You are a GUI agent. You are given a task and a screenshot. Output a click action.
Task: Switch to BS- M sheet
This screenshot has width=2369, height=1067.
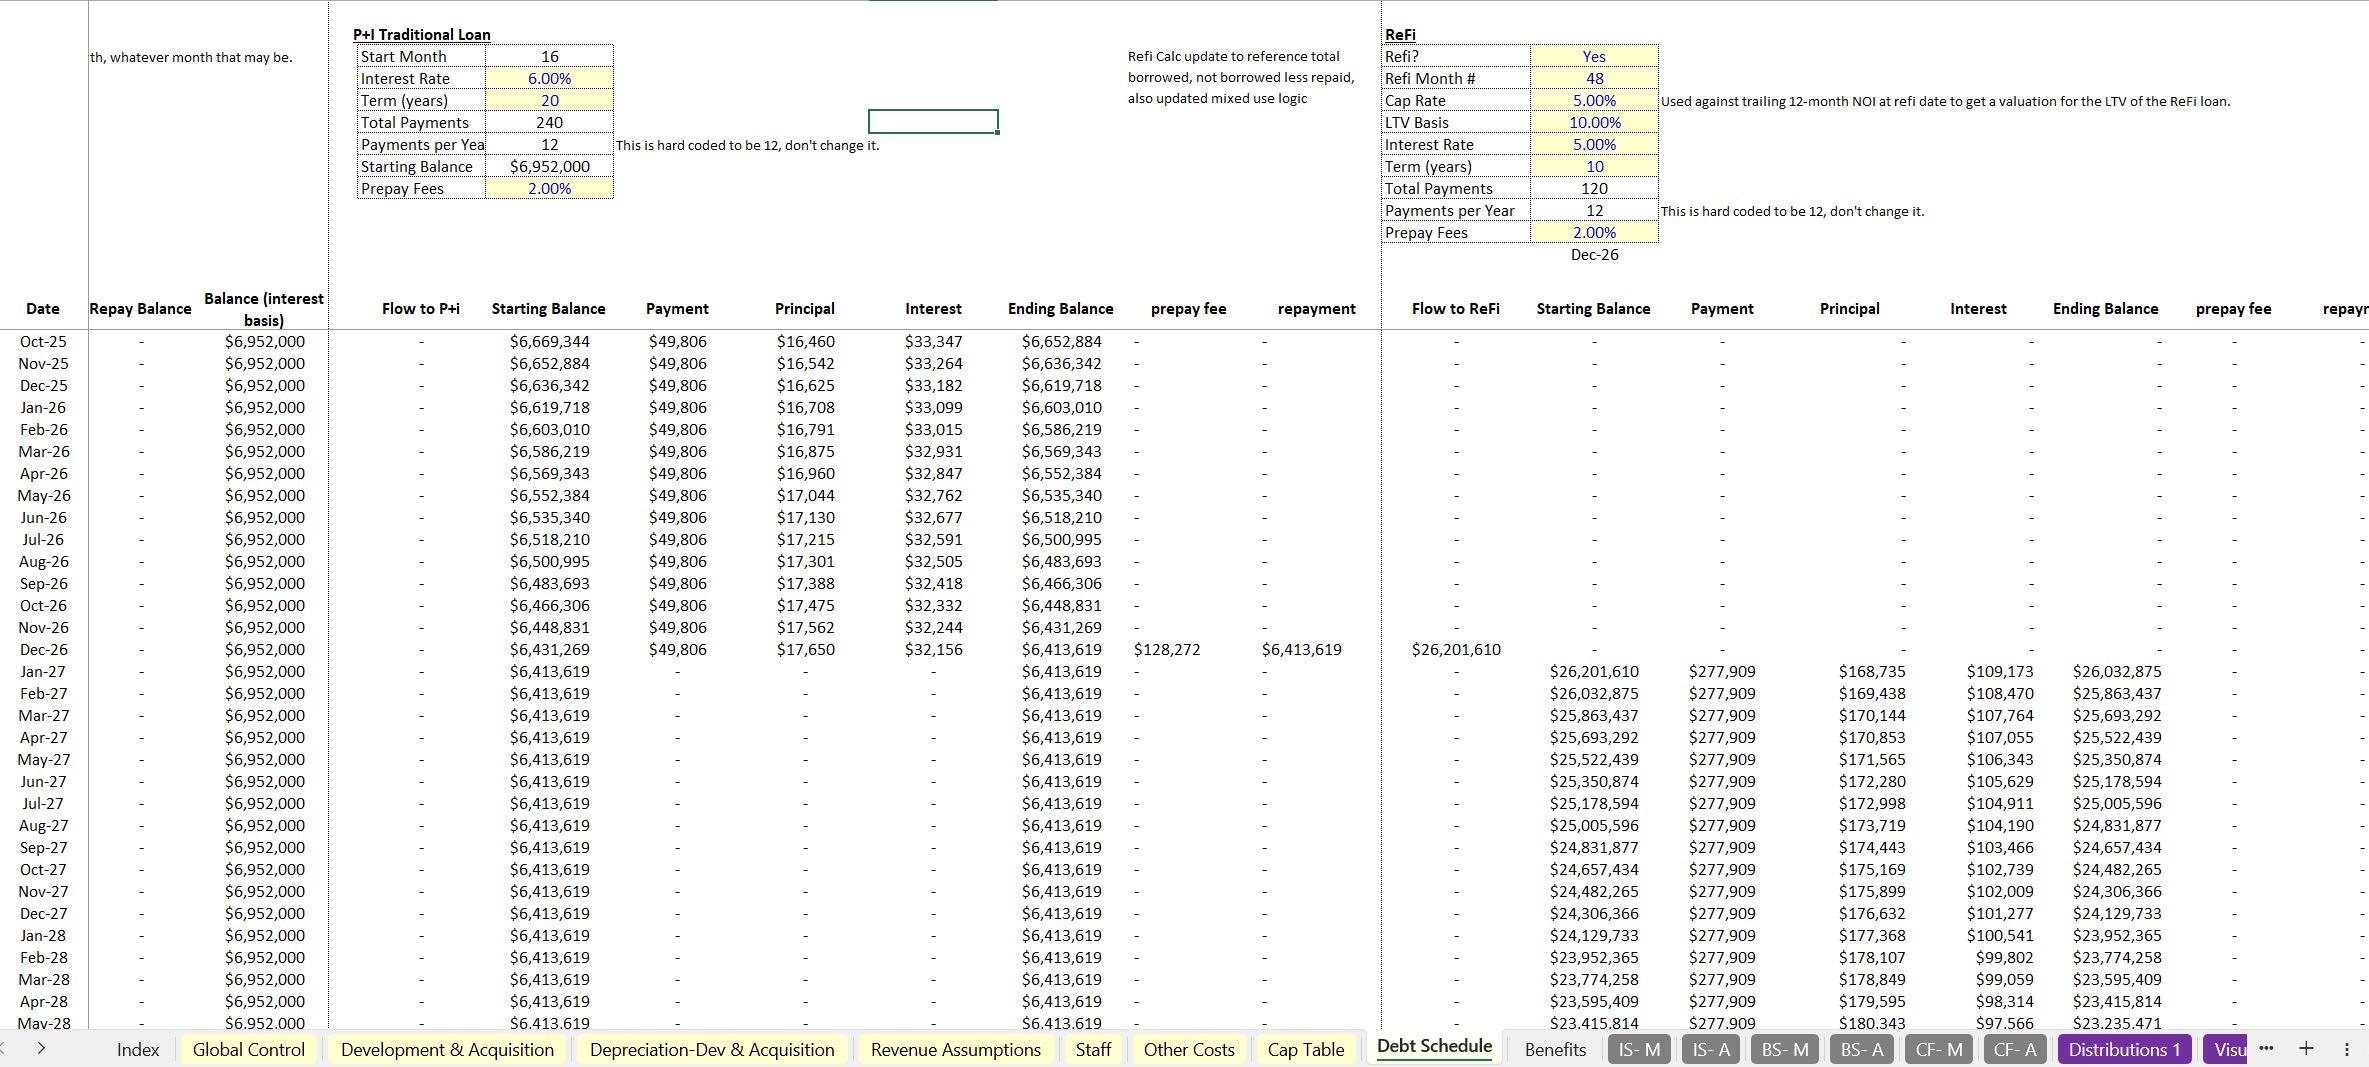click(x=1785, y=1049)
